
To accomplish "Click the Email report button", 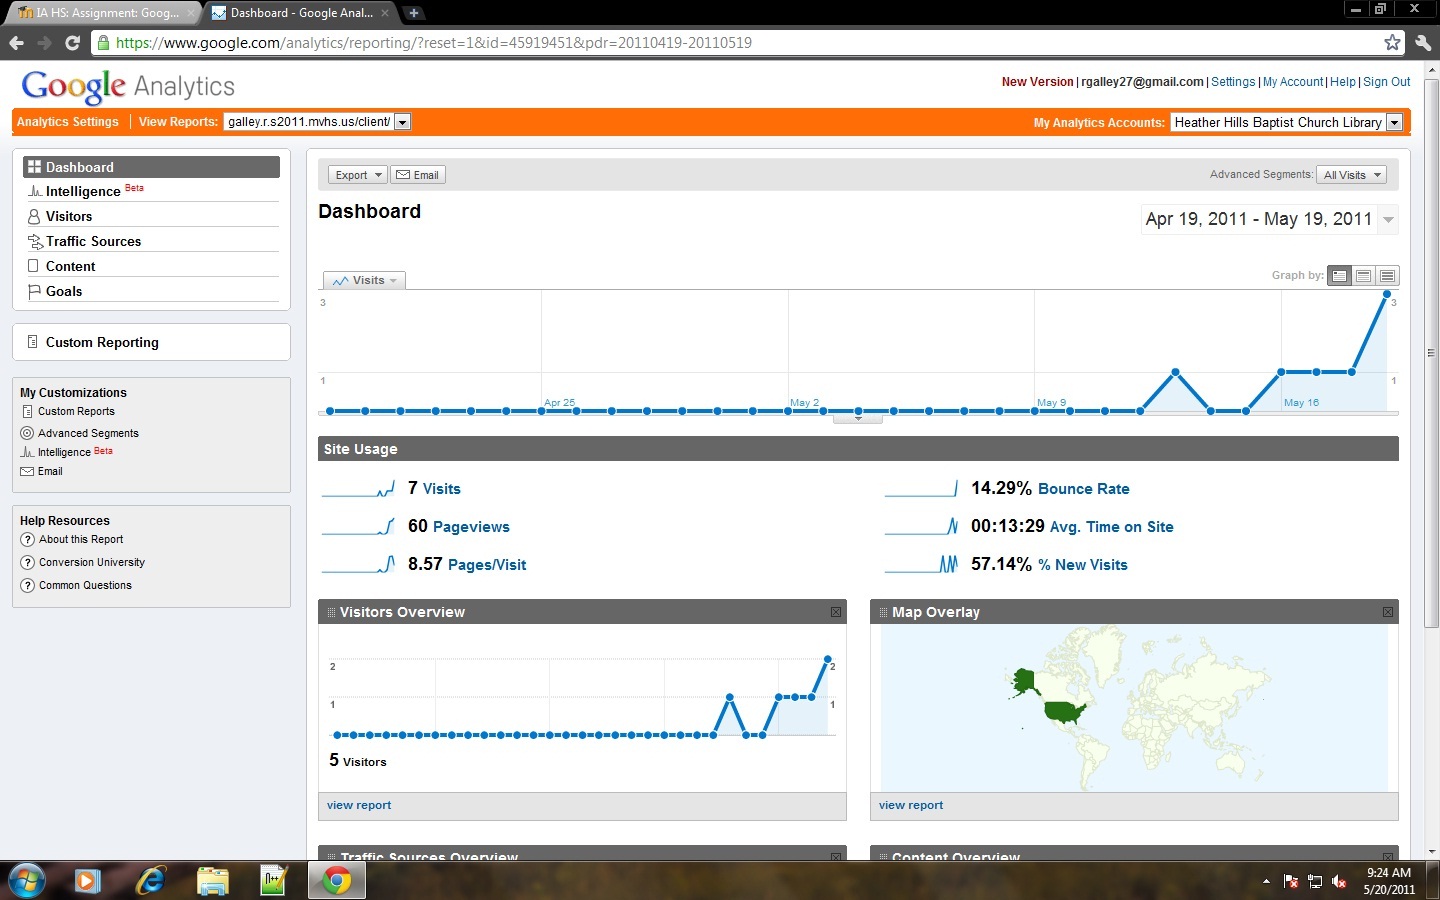I will (418, 175).
